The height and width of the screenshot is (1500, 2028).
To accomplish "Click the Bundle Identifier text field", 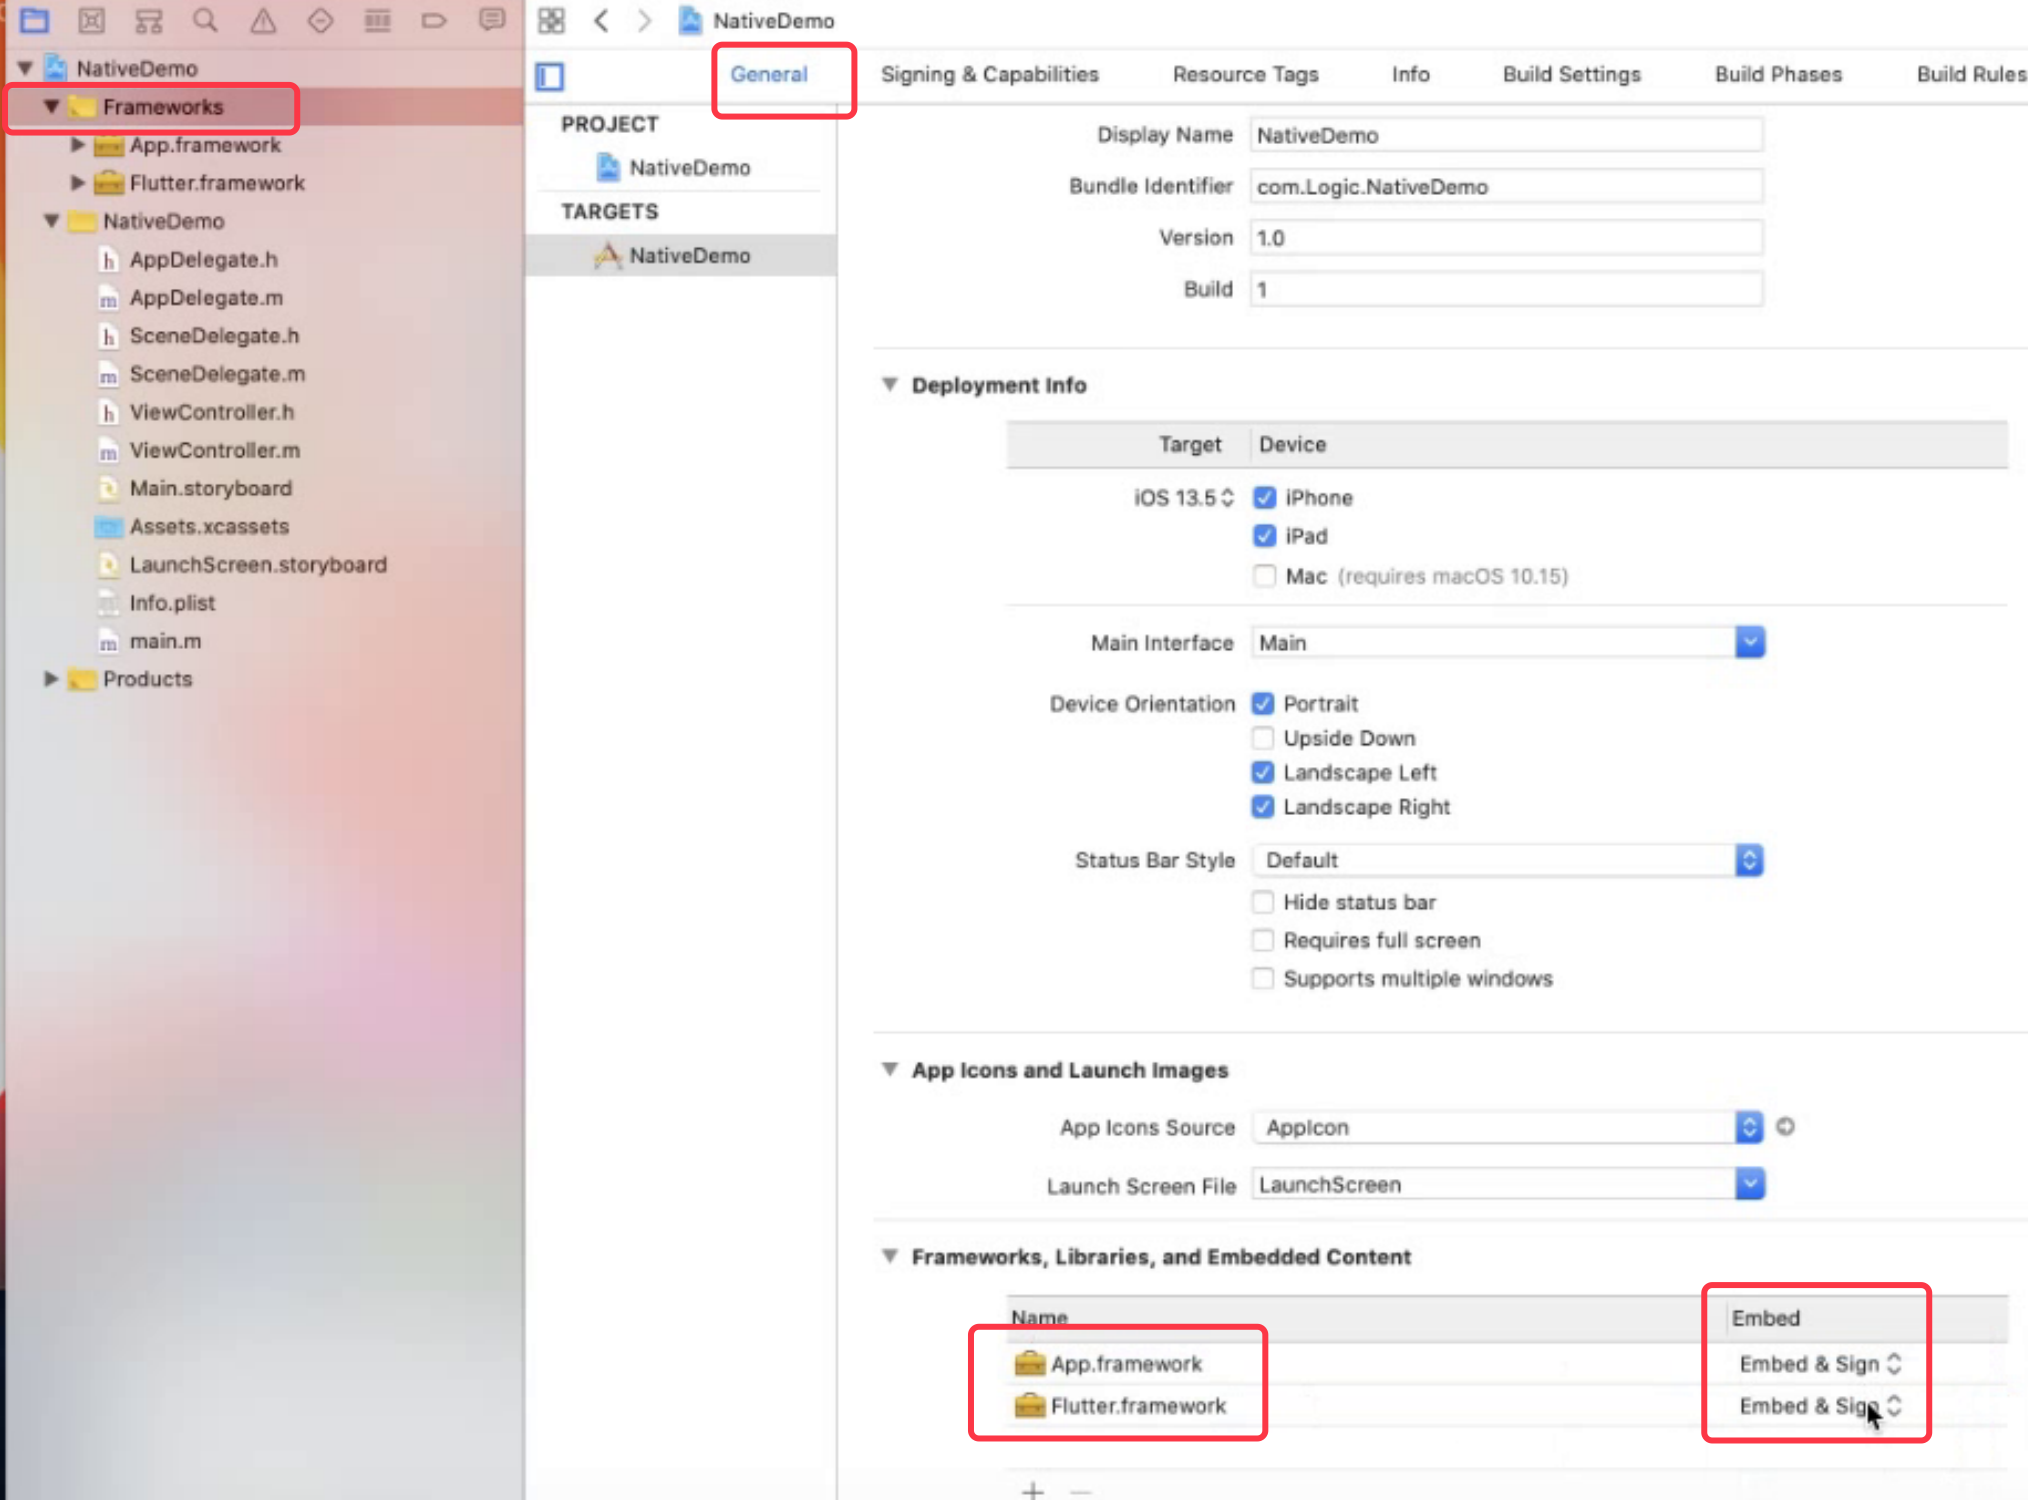I will (x=1505, y=187).
